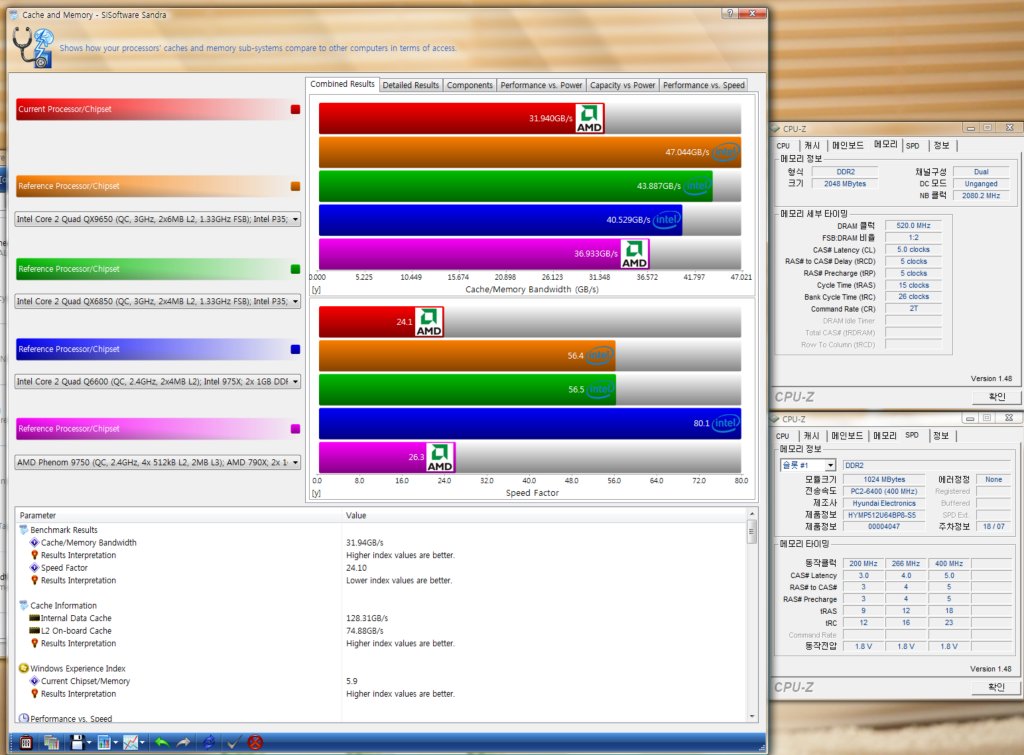Image resolution: width=1024 pixels, height=755 pixels.
Task: Select the 메인보드 tab in upper CPU-Z window
Action: click(x=848, y=146)
